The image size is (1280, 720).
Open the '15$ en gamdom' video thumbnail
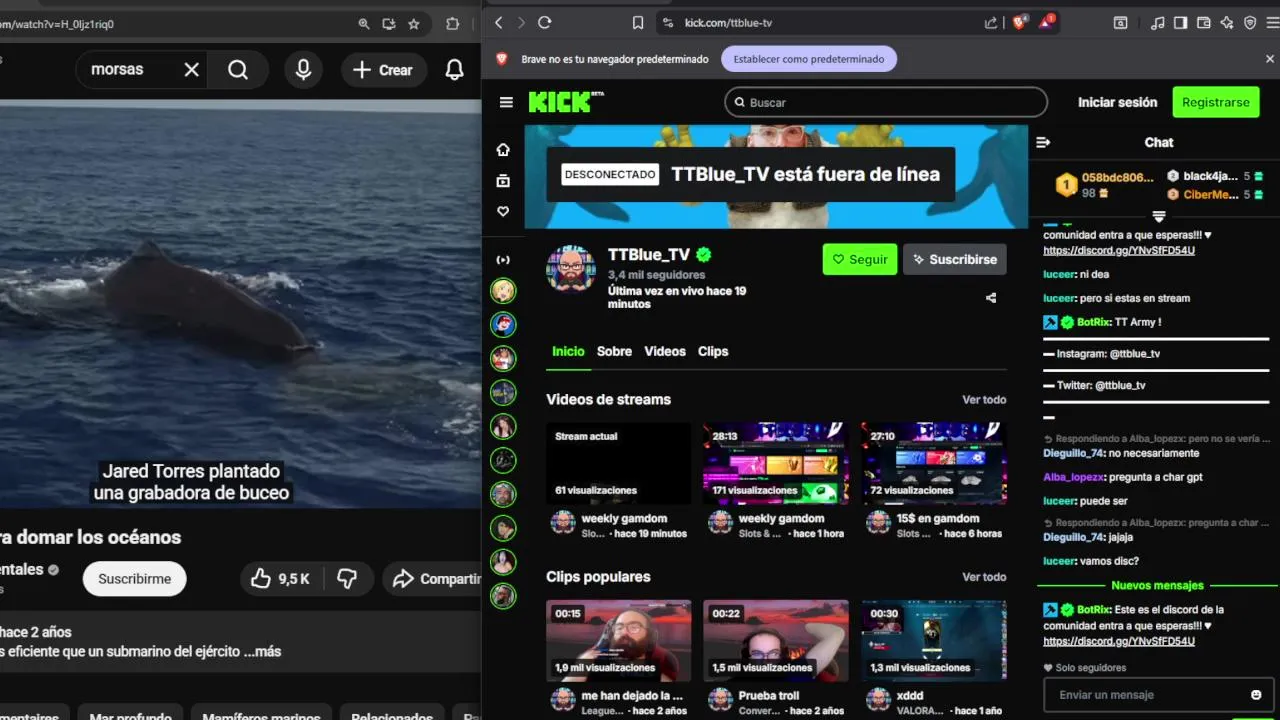coord(934,463)
